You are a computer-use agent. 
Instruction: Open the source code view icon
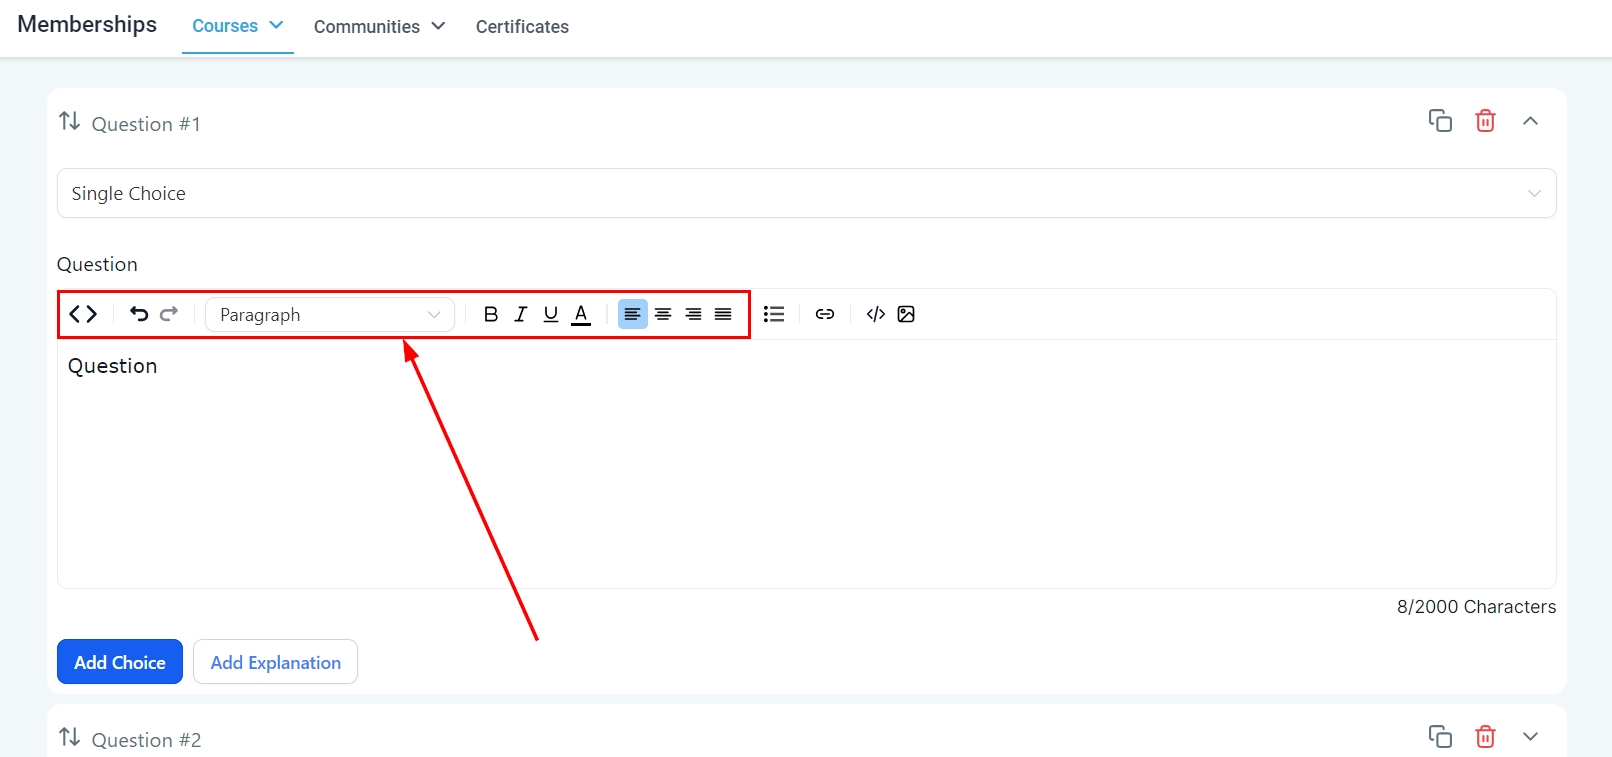pos(83,314)
